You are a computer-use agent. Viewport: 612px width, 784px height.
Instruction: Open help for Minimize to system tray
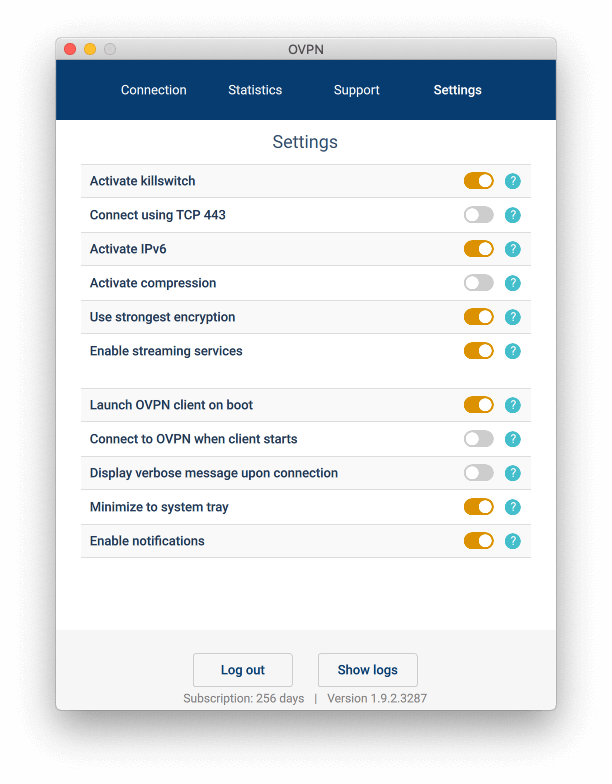click(x=512, y=507)
